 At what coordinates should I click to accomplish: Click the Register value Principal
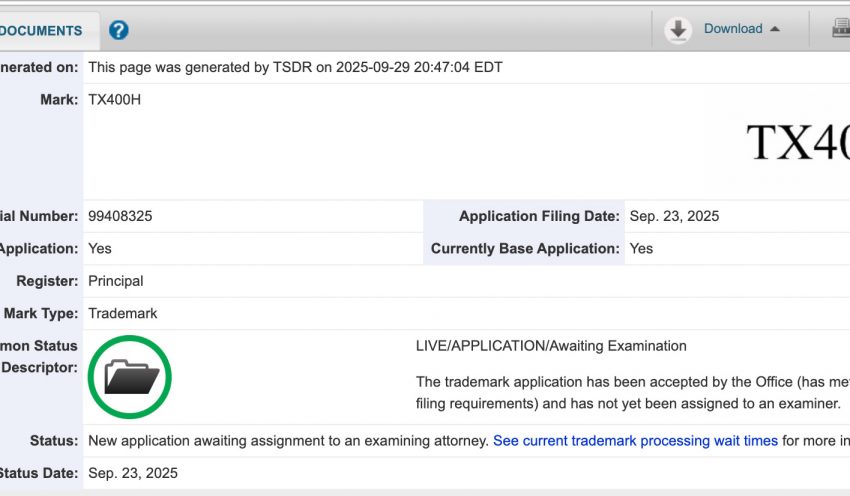tap(115, 281)
